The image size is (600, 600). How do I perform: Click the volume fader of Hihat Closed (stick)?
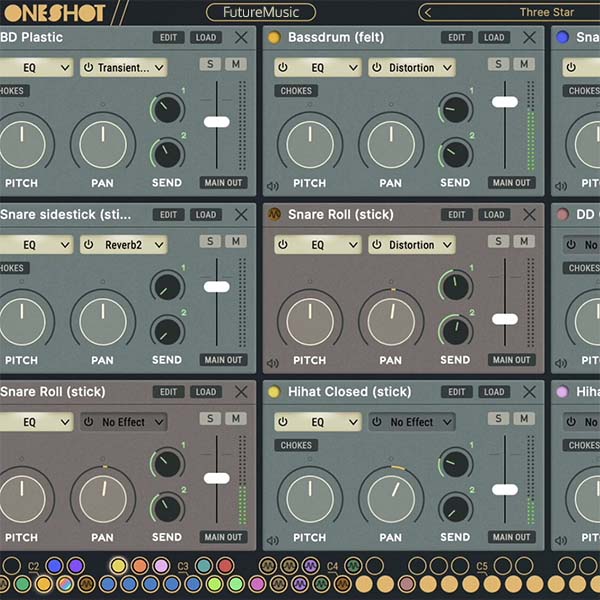point(505,489)
